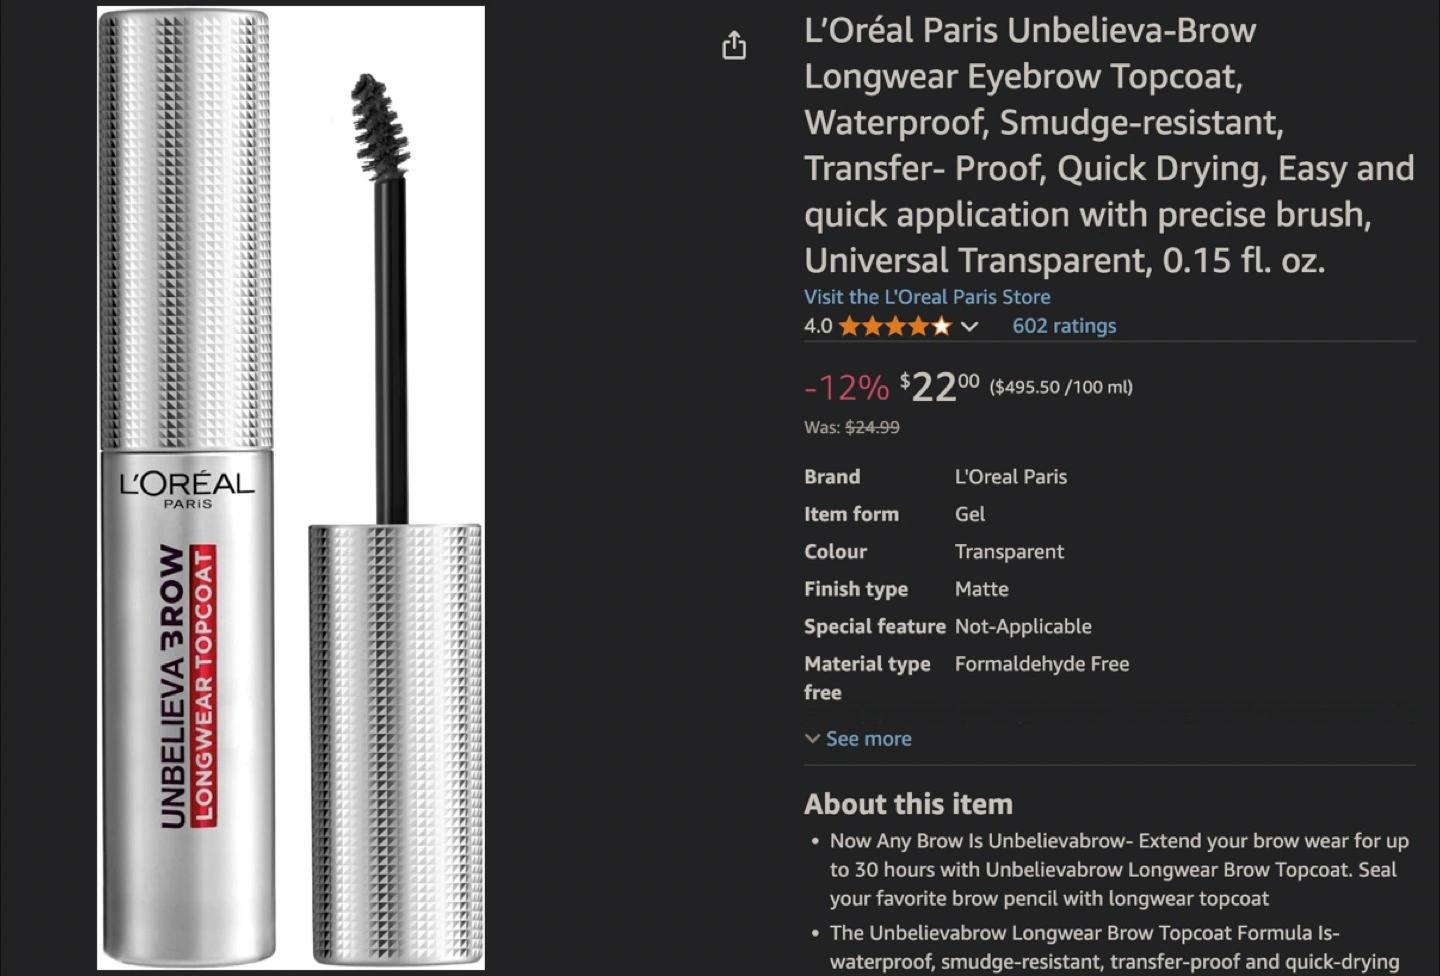Click the 4.0 rating number

click(x=818, y=326)
